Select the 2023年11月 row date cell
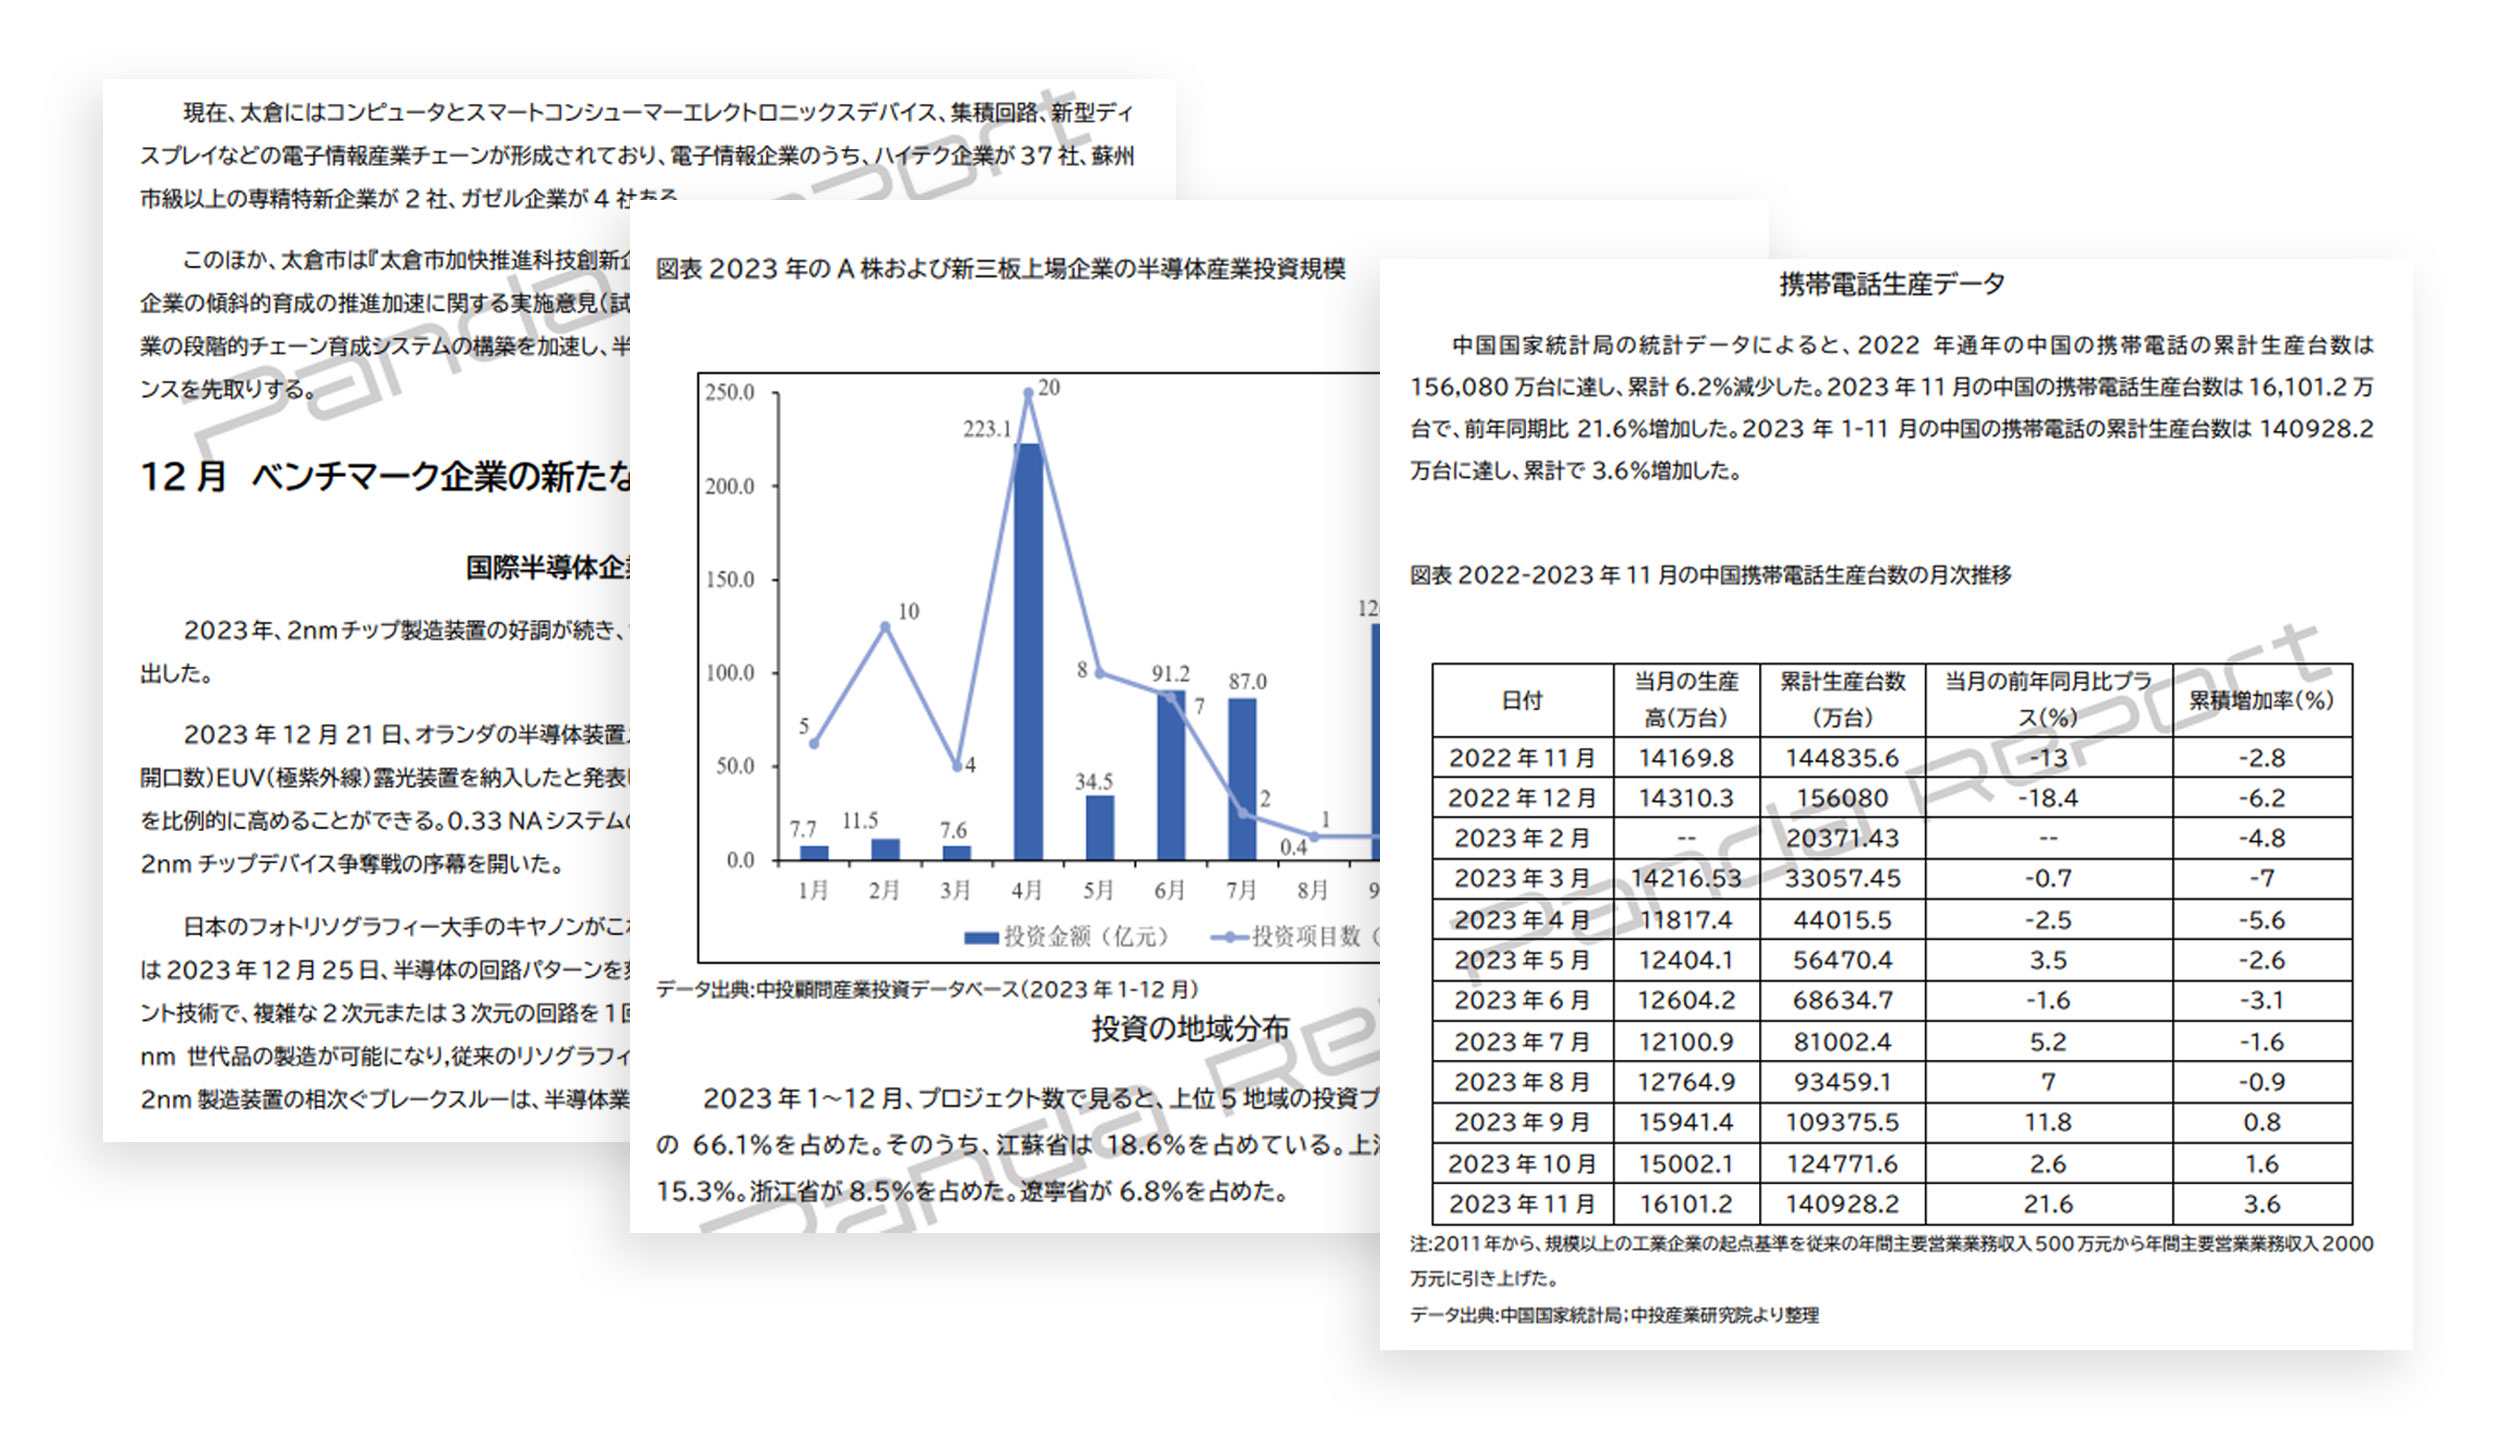 point(1522,1204)
